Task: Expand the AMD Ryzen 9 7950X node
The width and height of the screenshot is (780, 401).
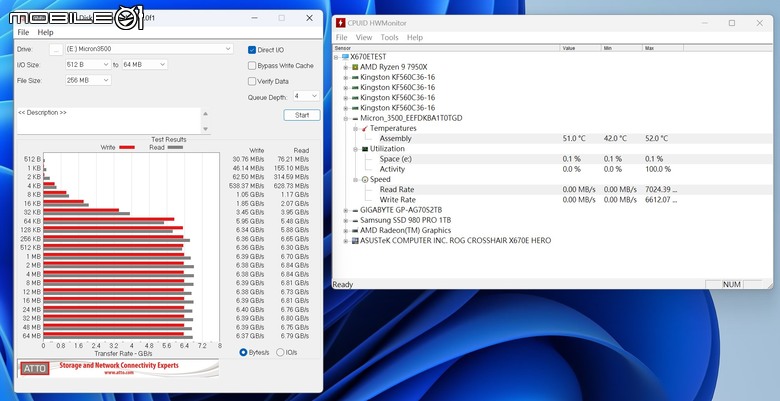Action: (x=346, y=67)
